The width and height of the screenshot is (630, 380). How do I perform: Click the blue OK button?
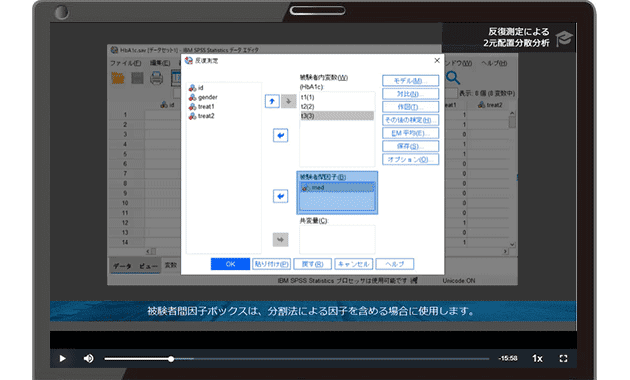(x=230, y=264)
